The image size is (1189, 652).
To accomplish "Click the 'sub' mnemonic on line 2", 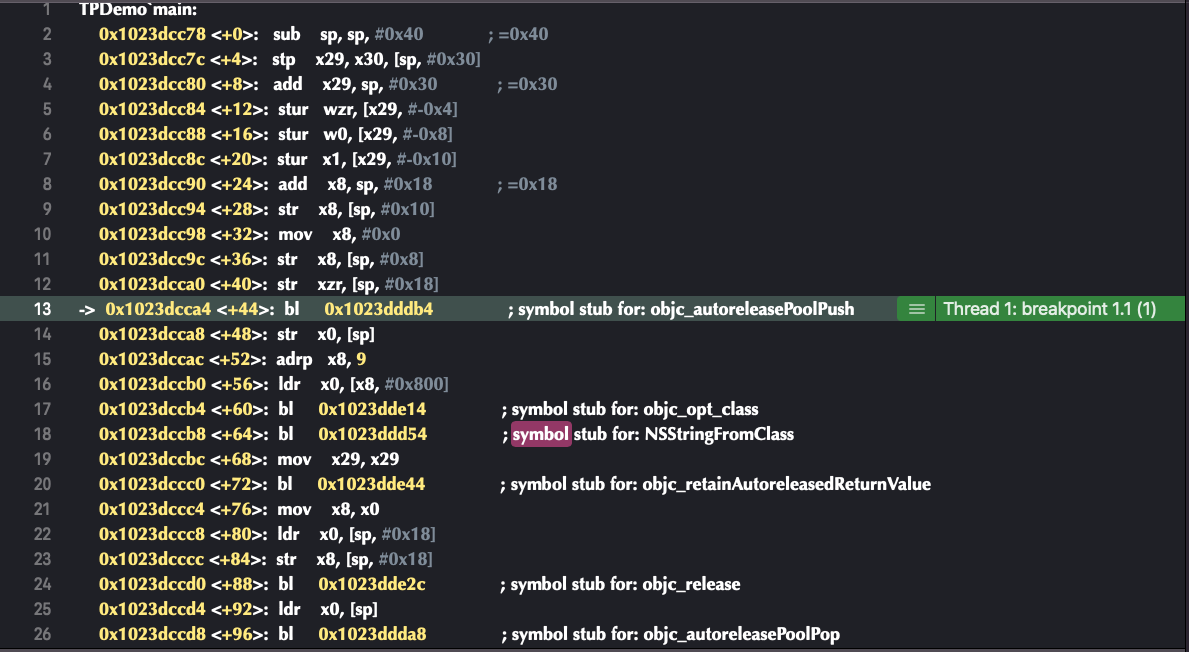I will point(287,34).
